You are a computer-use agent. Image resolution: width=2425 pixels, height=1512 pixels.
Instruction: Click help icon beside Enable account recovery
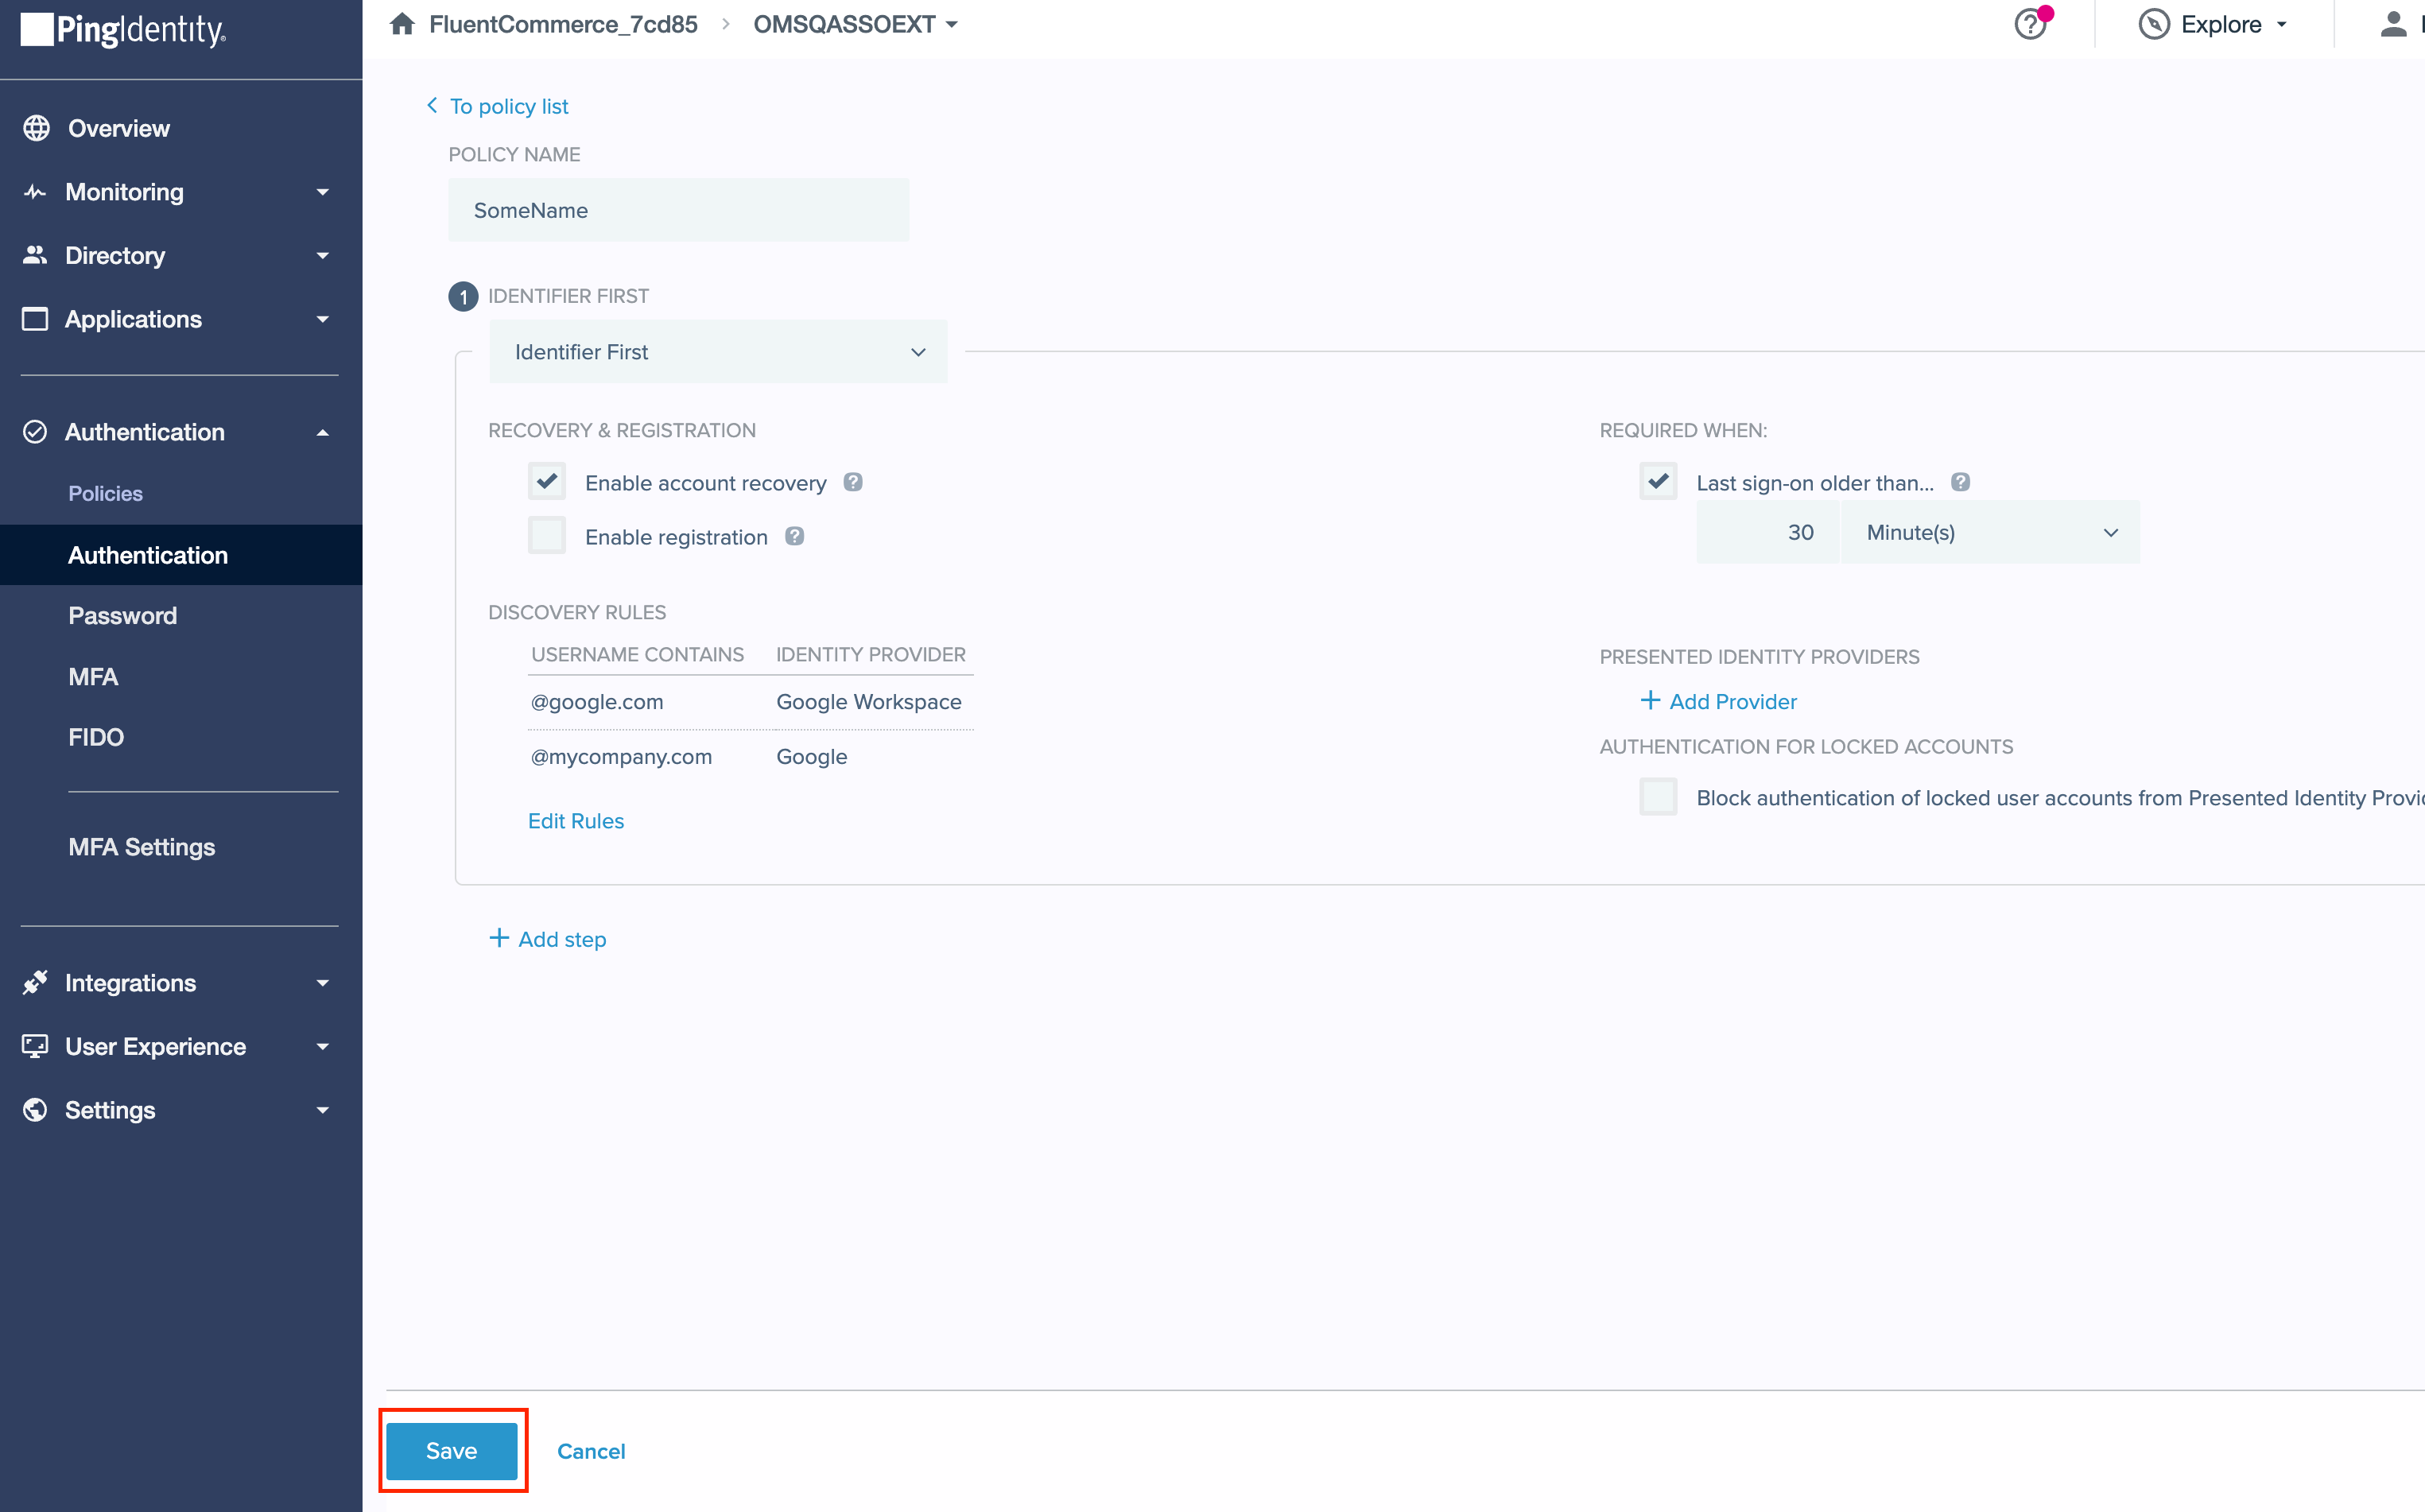coord(852,482)
